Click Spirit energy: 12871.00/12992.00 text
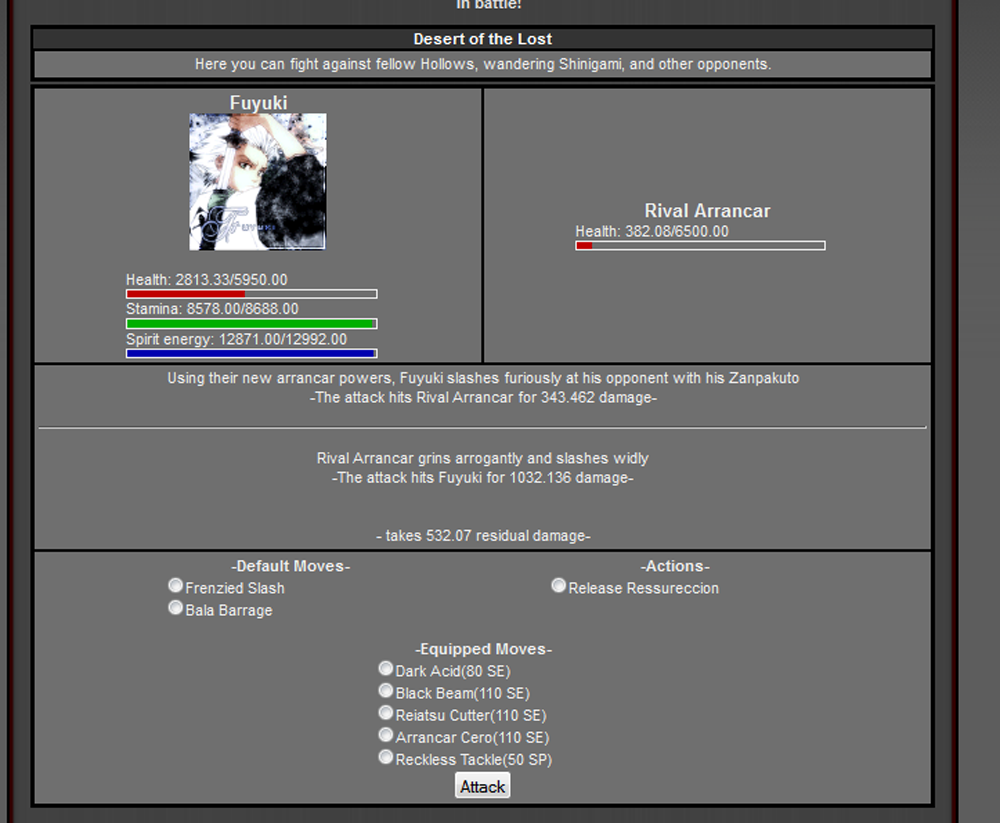Image resolution: width=1000 pixels, height=823 pixels. (237, 339)
